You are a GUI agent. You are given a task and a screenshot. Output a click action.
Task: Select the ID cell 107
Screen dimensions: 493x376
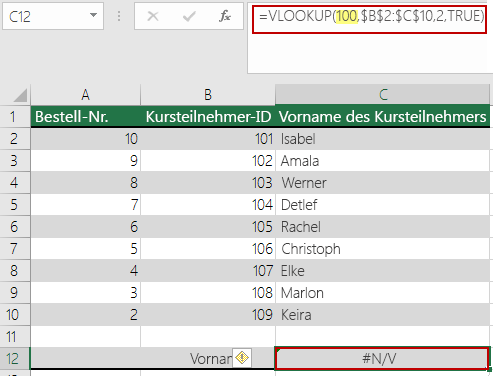[208, 271]
